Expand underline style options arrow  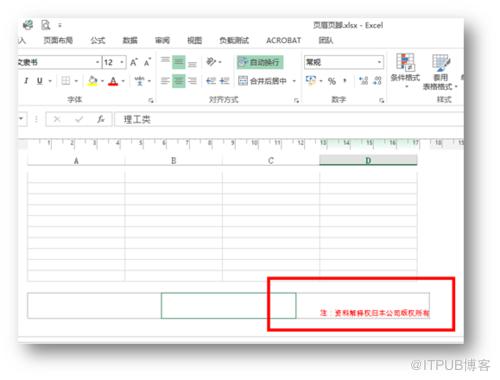(x=50, y=81)
